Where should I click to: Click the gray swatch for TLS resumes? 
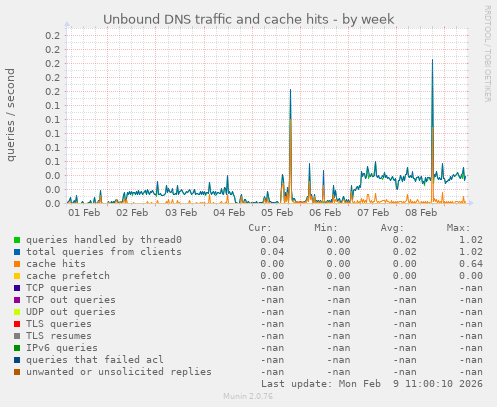click(17, 336)
